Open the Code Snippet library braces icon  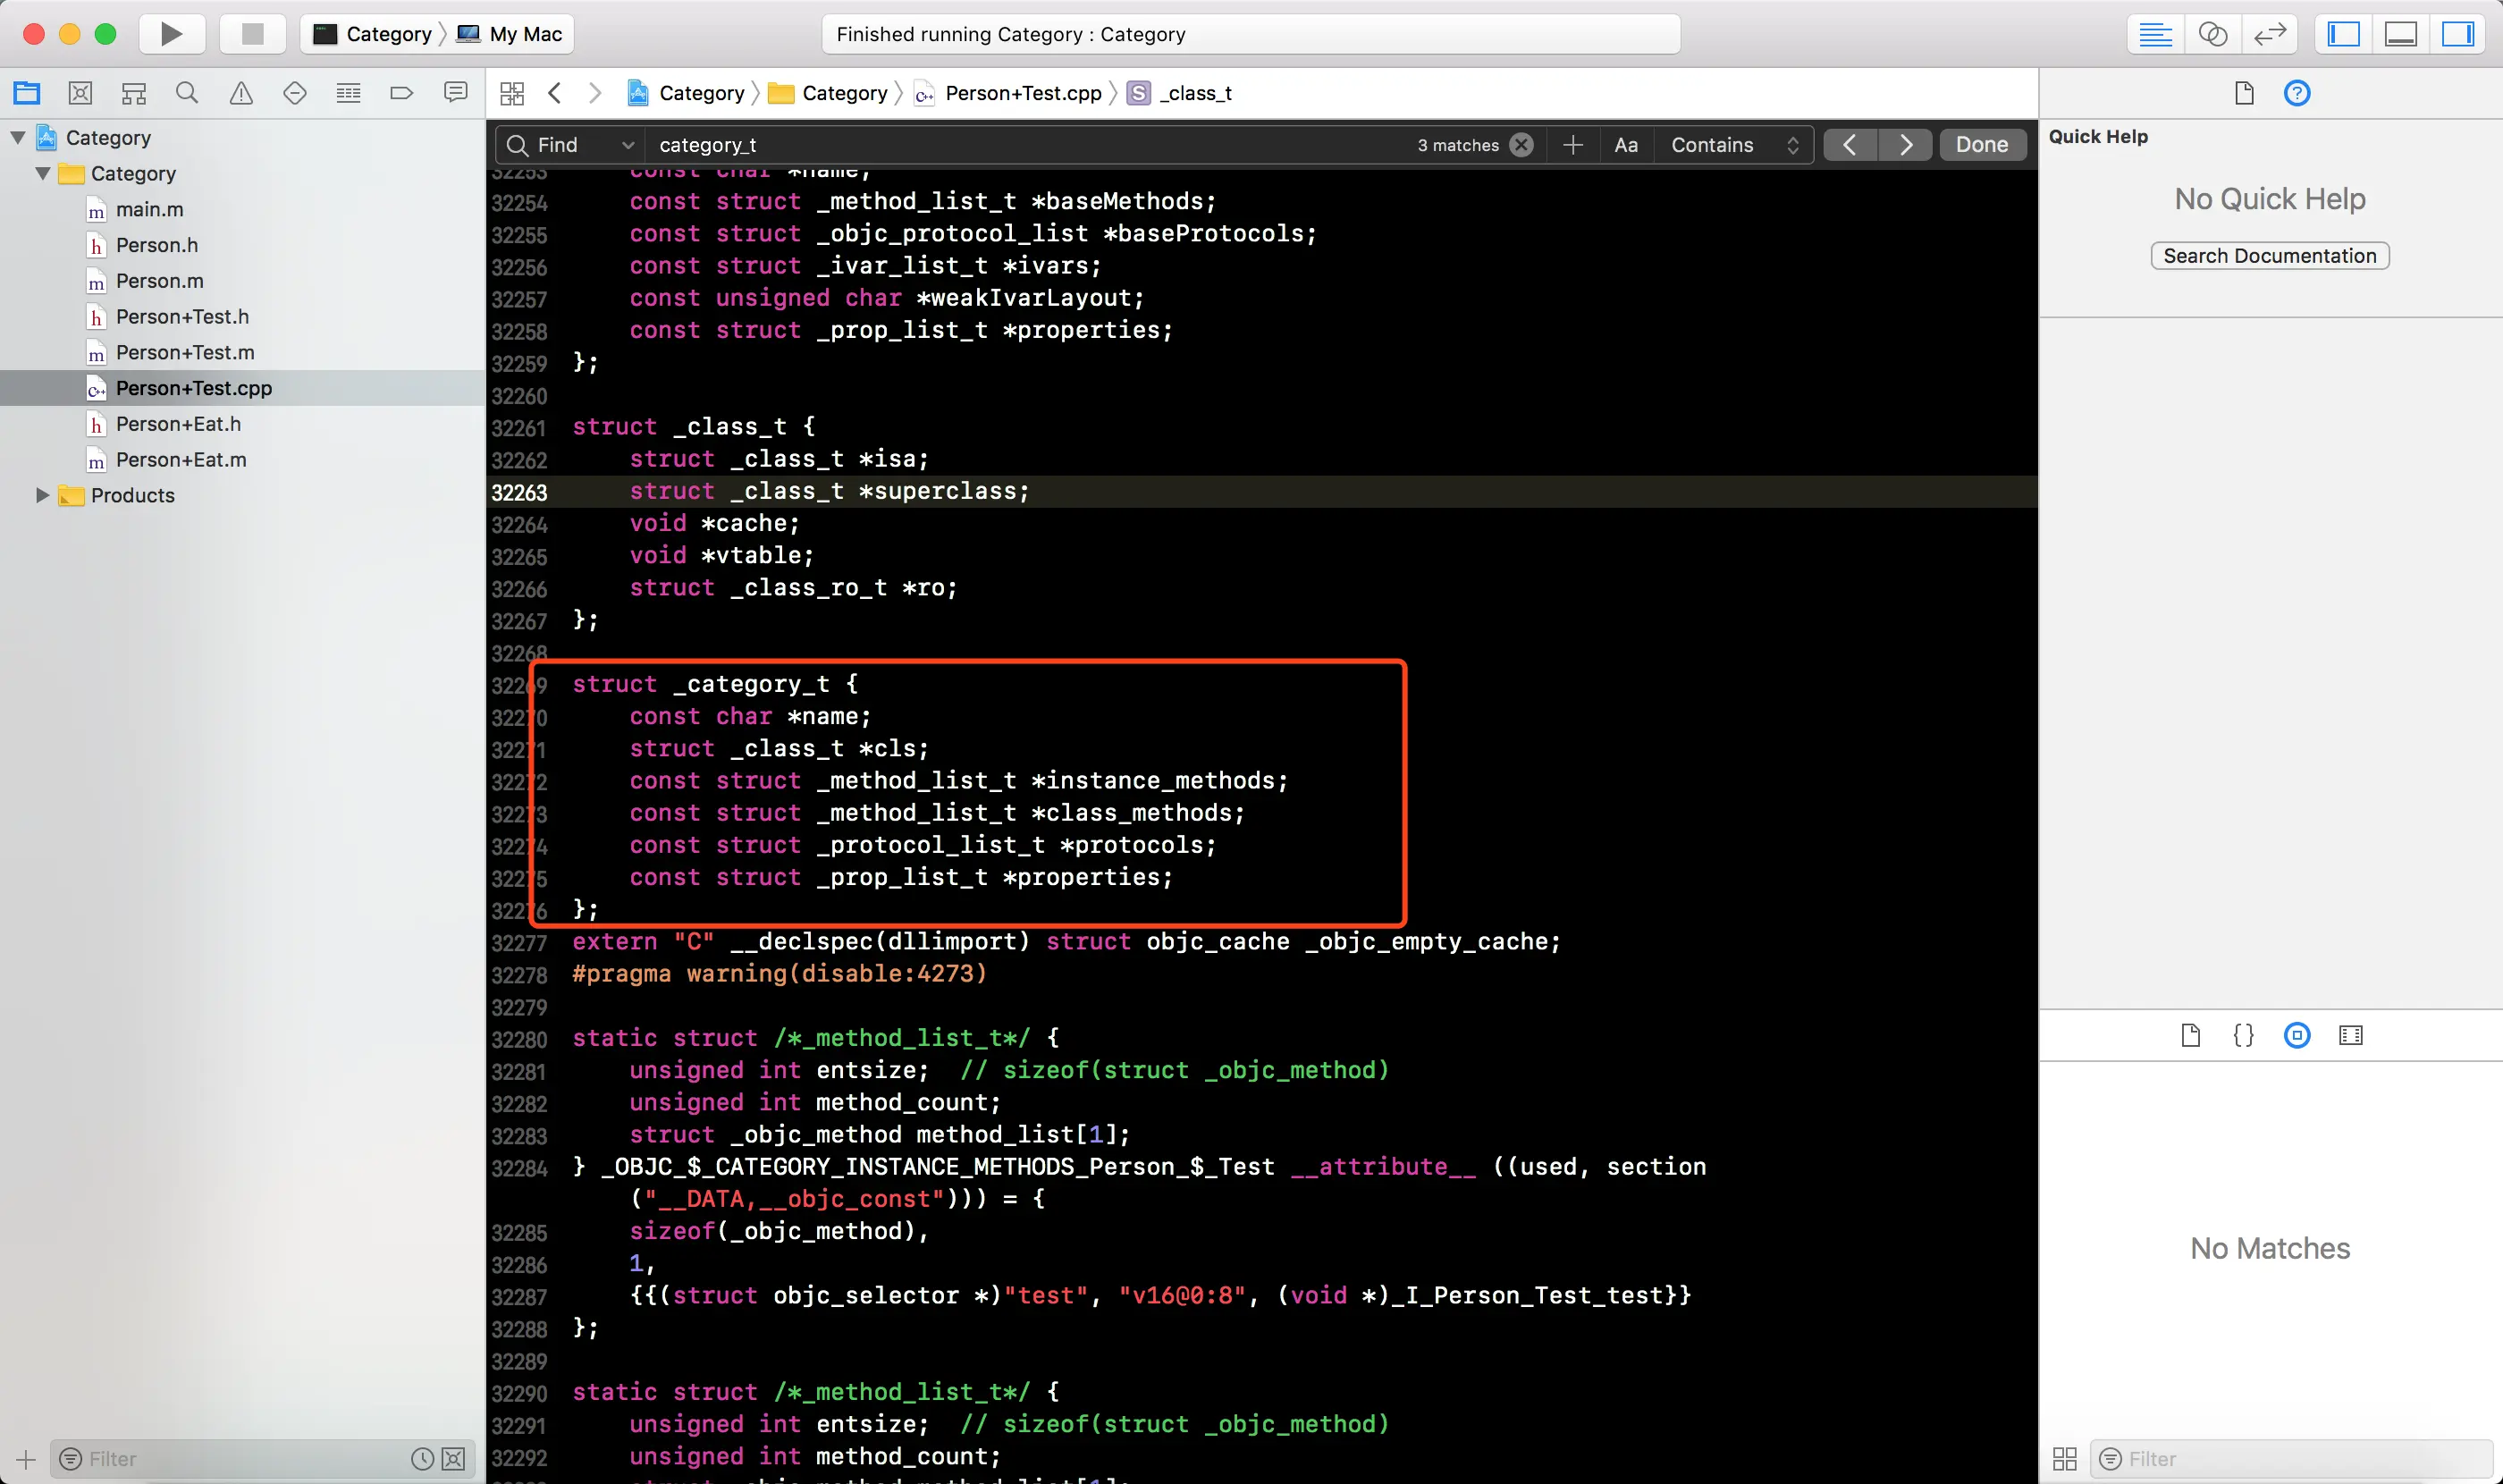(2243, 1035)
